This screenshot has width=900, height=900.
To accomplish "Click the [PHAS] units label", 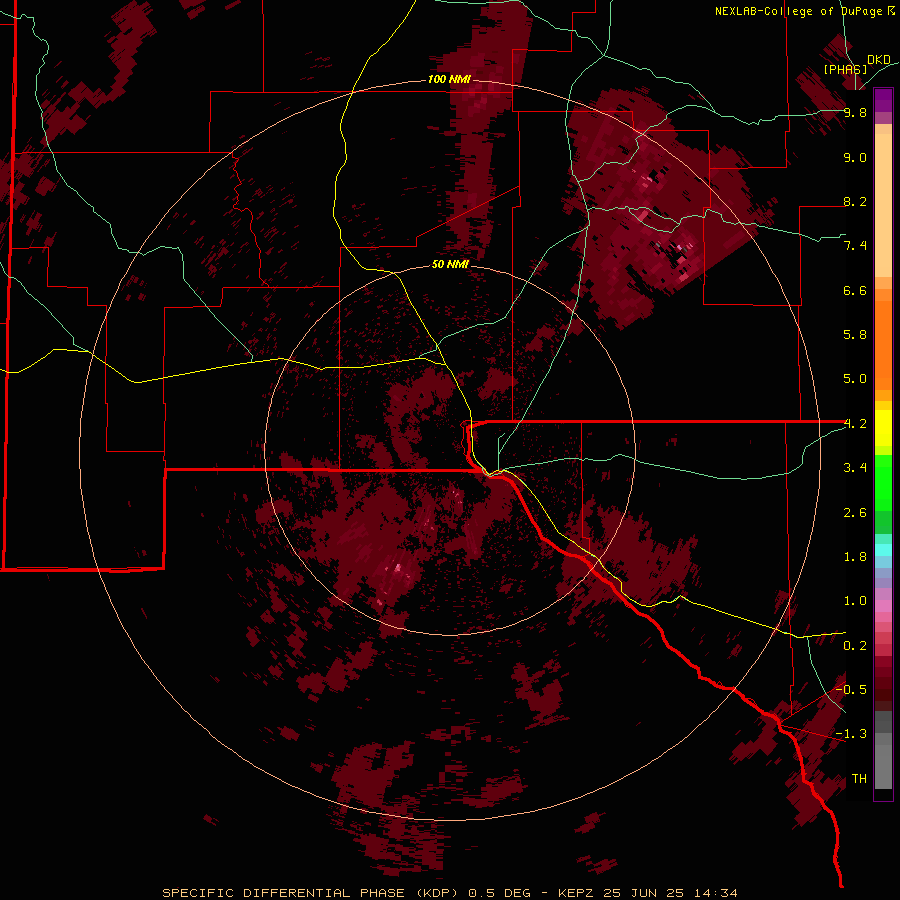I will (x=845, y=69).
